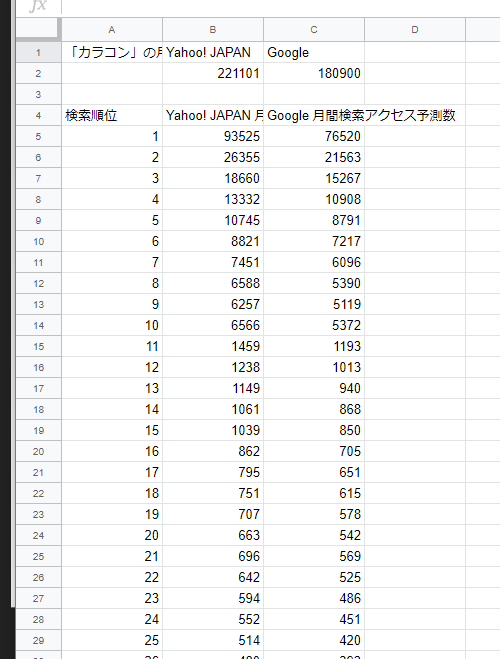
Task: Select cell with value 615
Action: (314, 493)
